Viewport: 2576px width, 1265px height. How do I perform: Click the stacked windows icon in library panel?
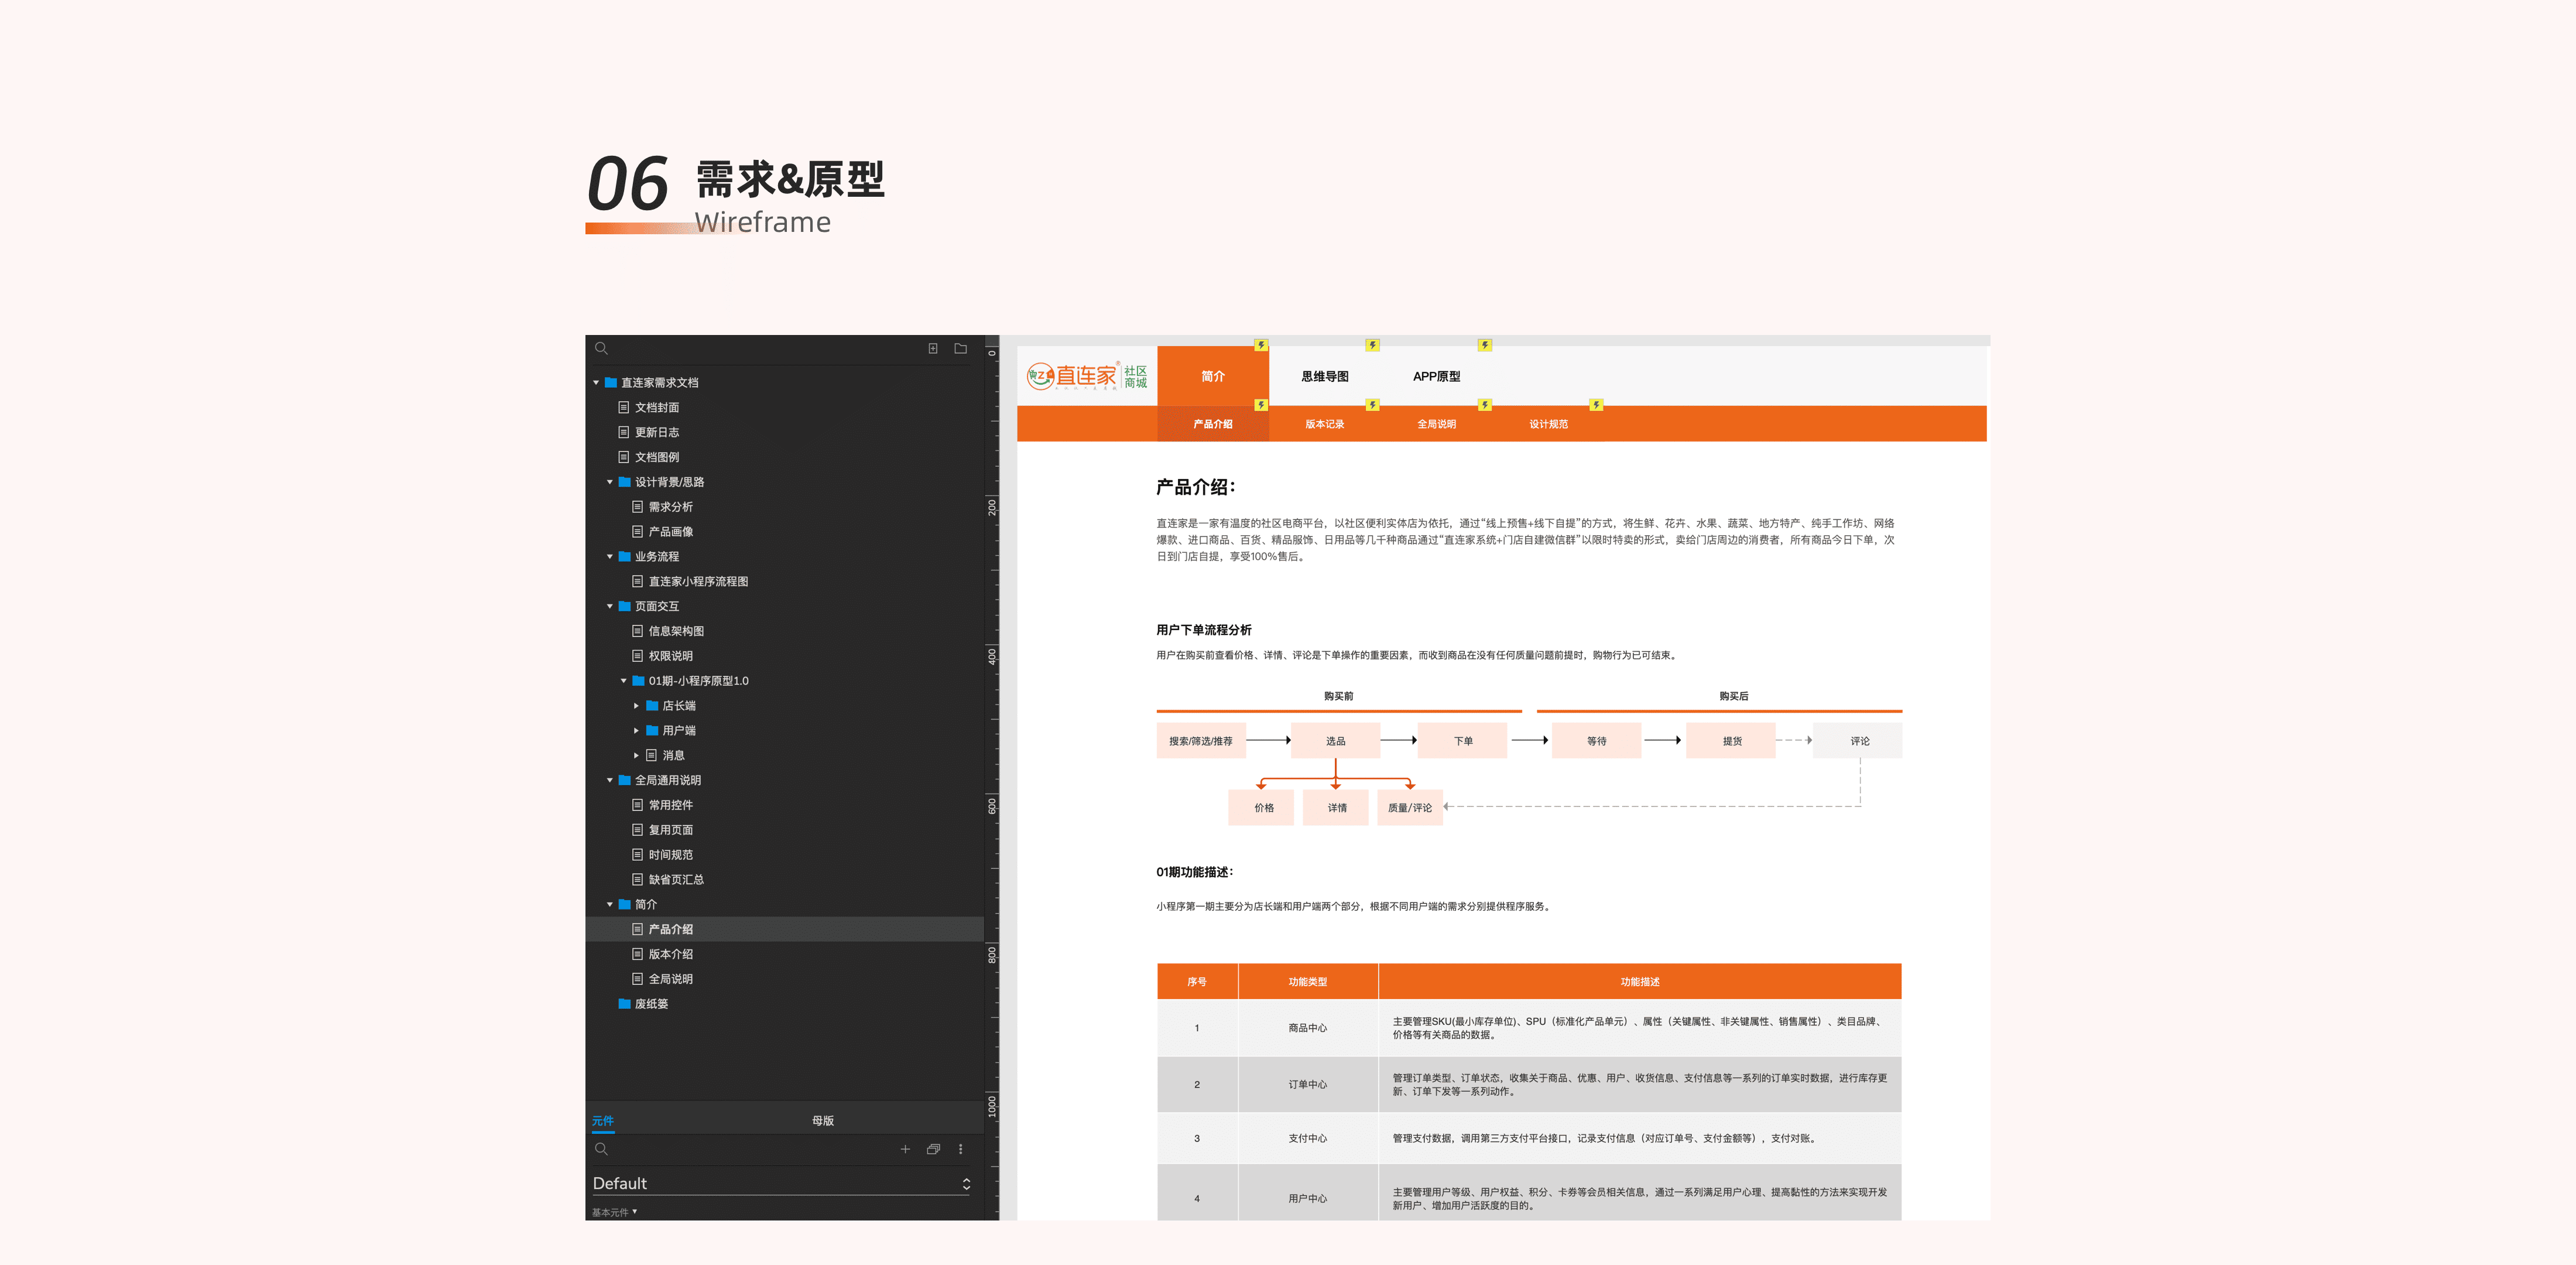tap(933, 1149)
